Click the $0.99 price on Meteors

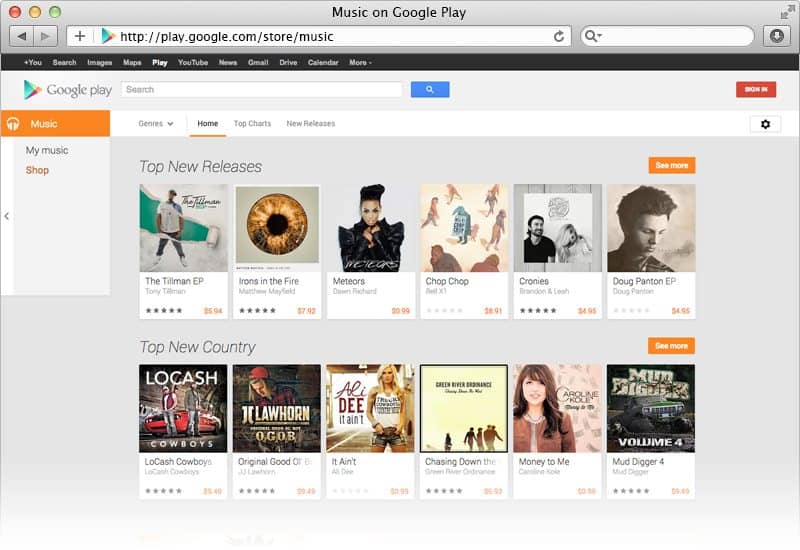[x=401, y=311]
